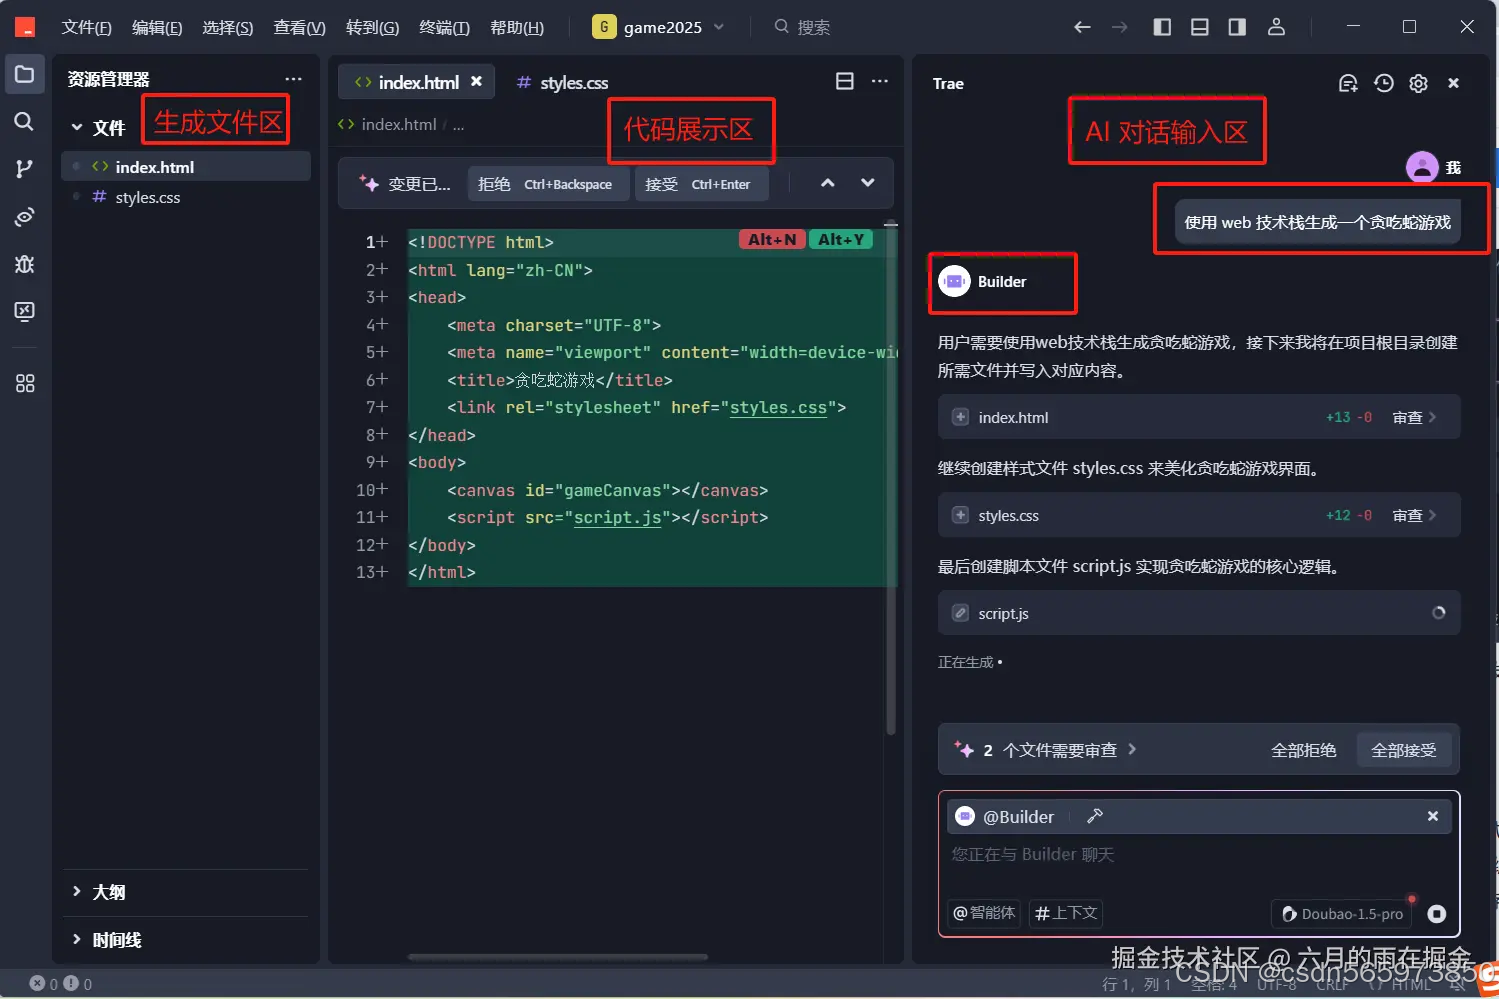Open editor more actions ellipsis
Image resolution: width=1499 pixels, height=999 pixels.
tap(880, 81)
